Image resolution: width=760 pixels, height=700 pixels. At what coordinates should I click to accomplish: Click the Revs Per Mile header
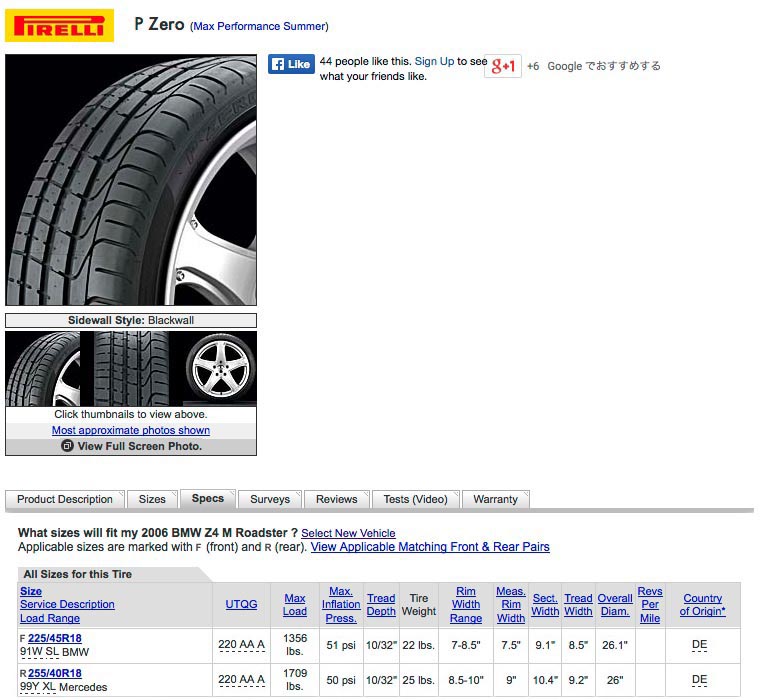pyautogui.click(x=650, y=605)
